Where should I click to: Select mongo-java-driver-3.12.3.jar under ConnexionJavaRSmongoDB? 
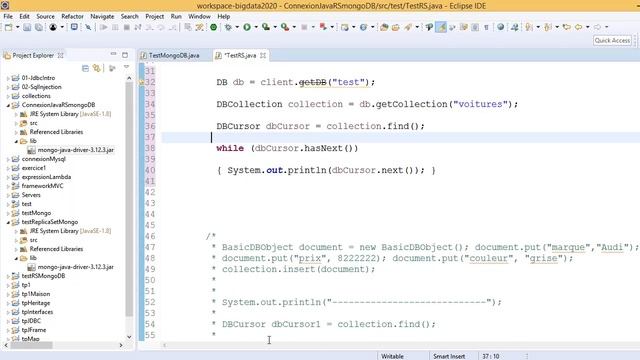click(76, 150)
